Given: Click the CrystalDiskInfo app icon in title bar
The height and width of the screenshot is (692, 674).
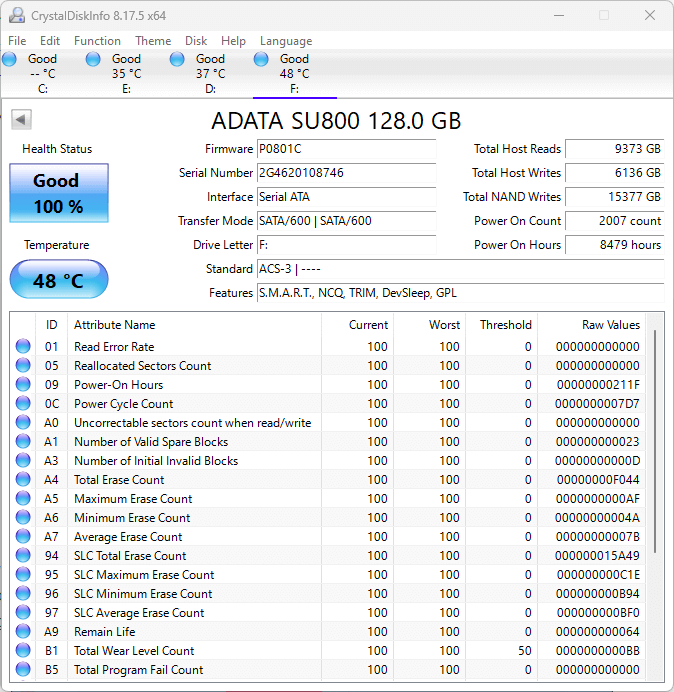Looking at the screenshot, I should (x=17, y=15).
